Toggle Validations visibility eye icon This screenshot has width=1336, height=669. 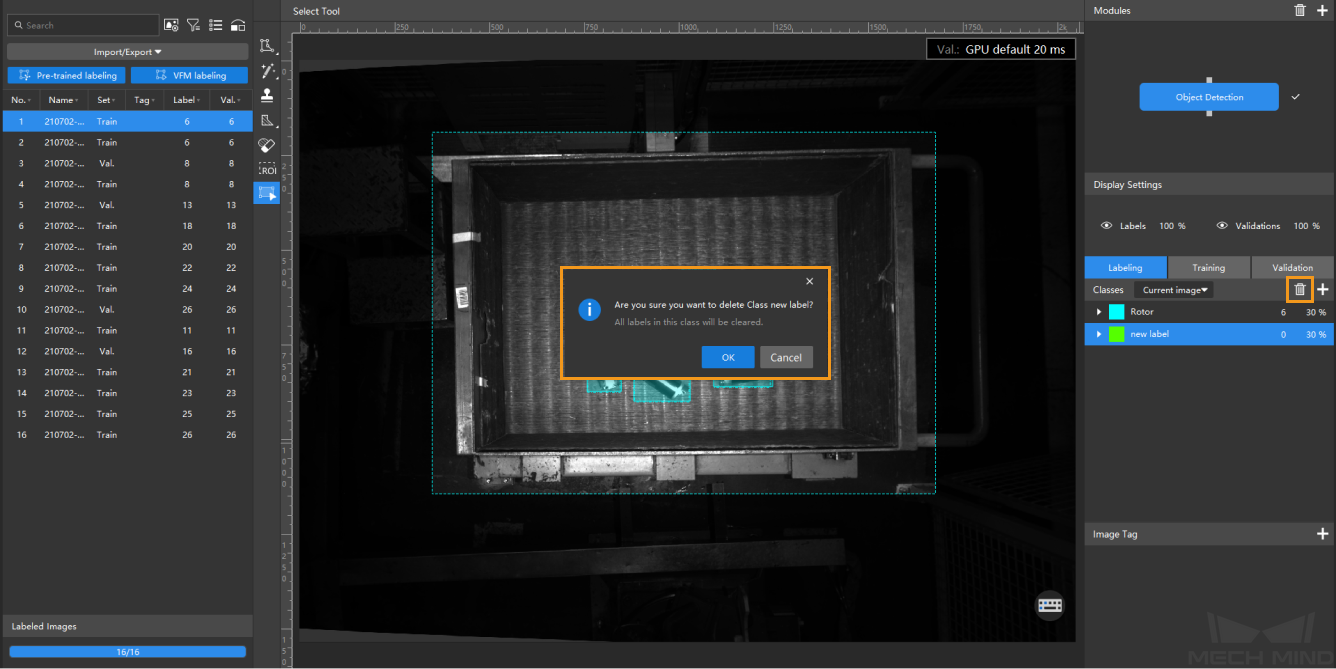pos(1221,226)
